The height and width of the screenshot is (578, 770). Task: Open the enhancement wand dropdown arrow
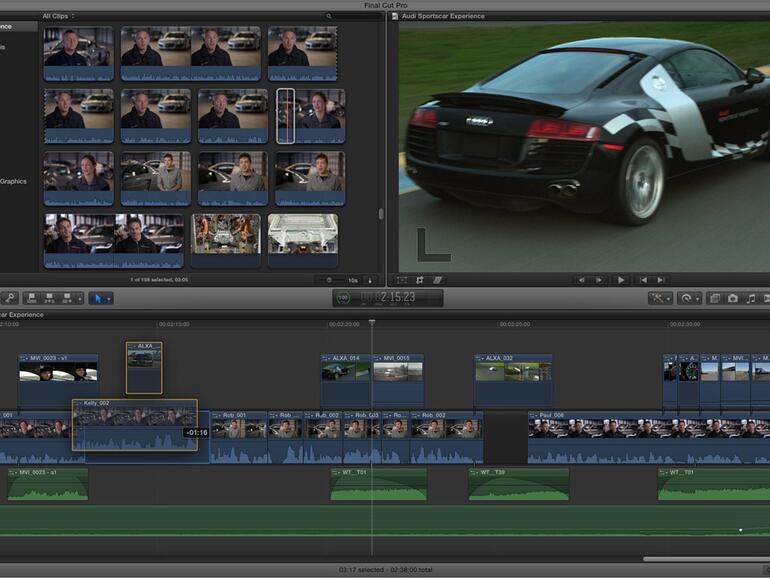coord(667,298)
